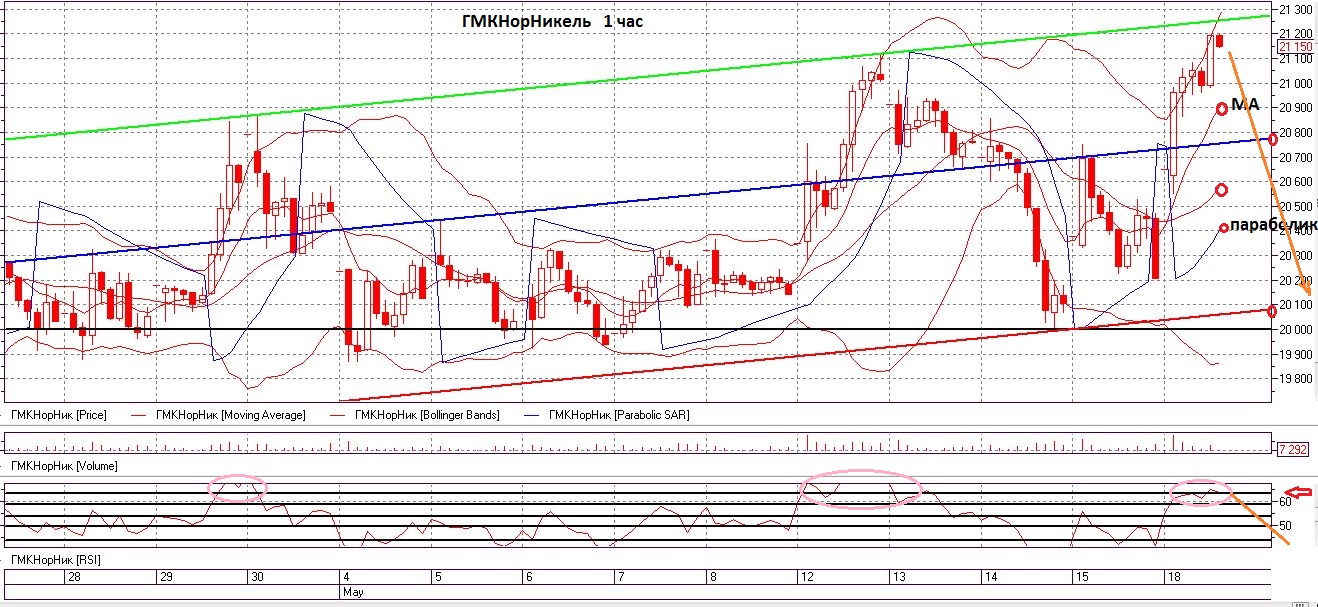
Task: Click date 13 on the time axis
Action: [899, 578]
